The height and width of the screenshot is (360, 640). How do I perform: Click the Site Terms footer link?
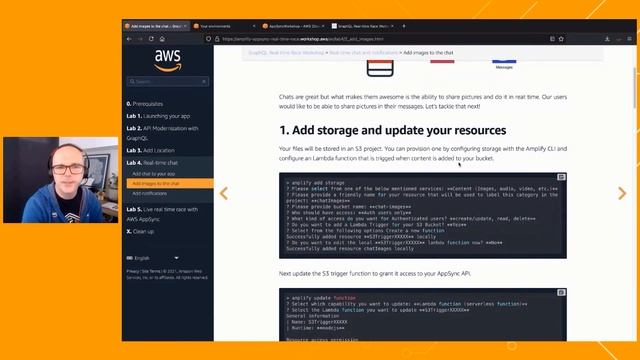(x=151, y=271)
